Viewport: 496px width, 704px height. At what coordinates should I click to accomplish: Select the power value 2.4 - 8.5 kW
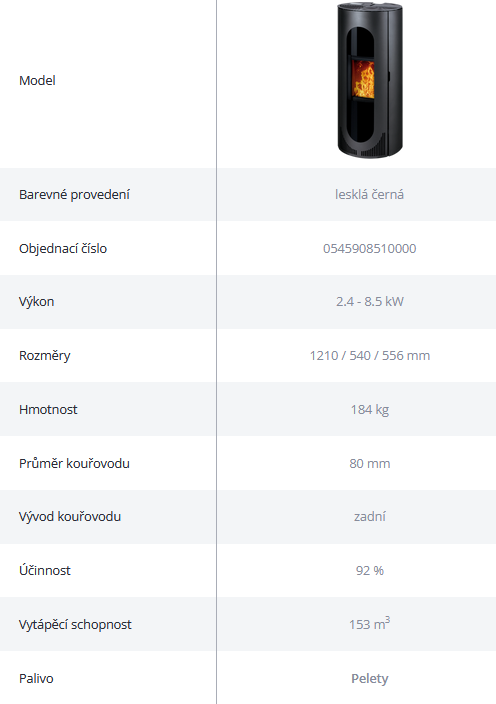click(369, 302)
